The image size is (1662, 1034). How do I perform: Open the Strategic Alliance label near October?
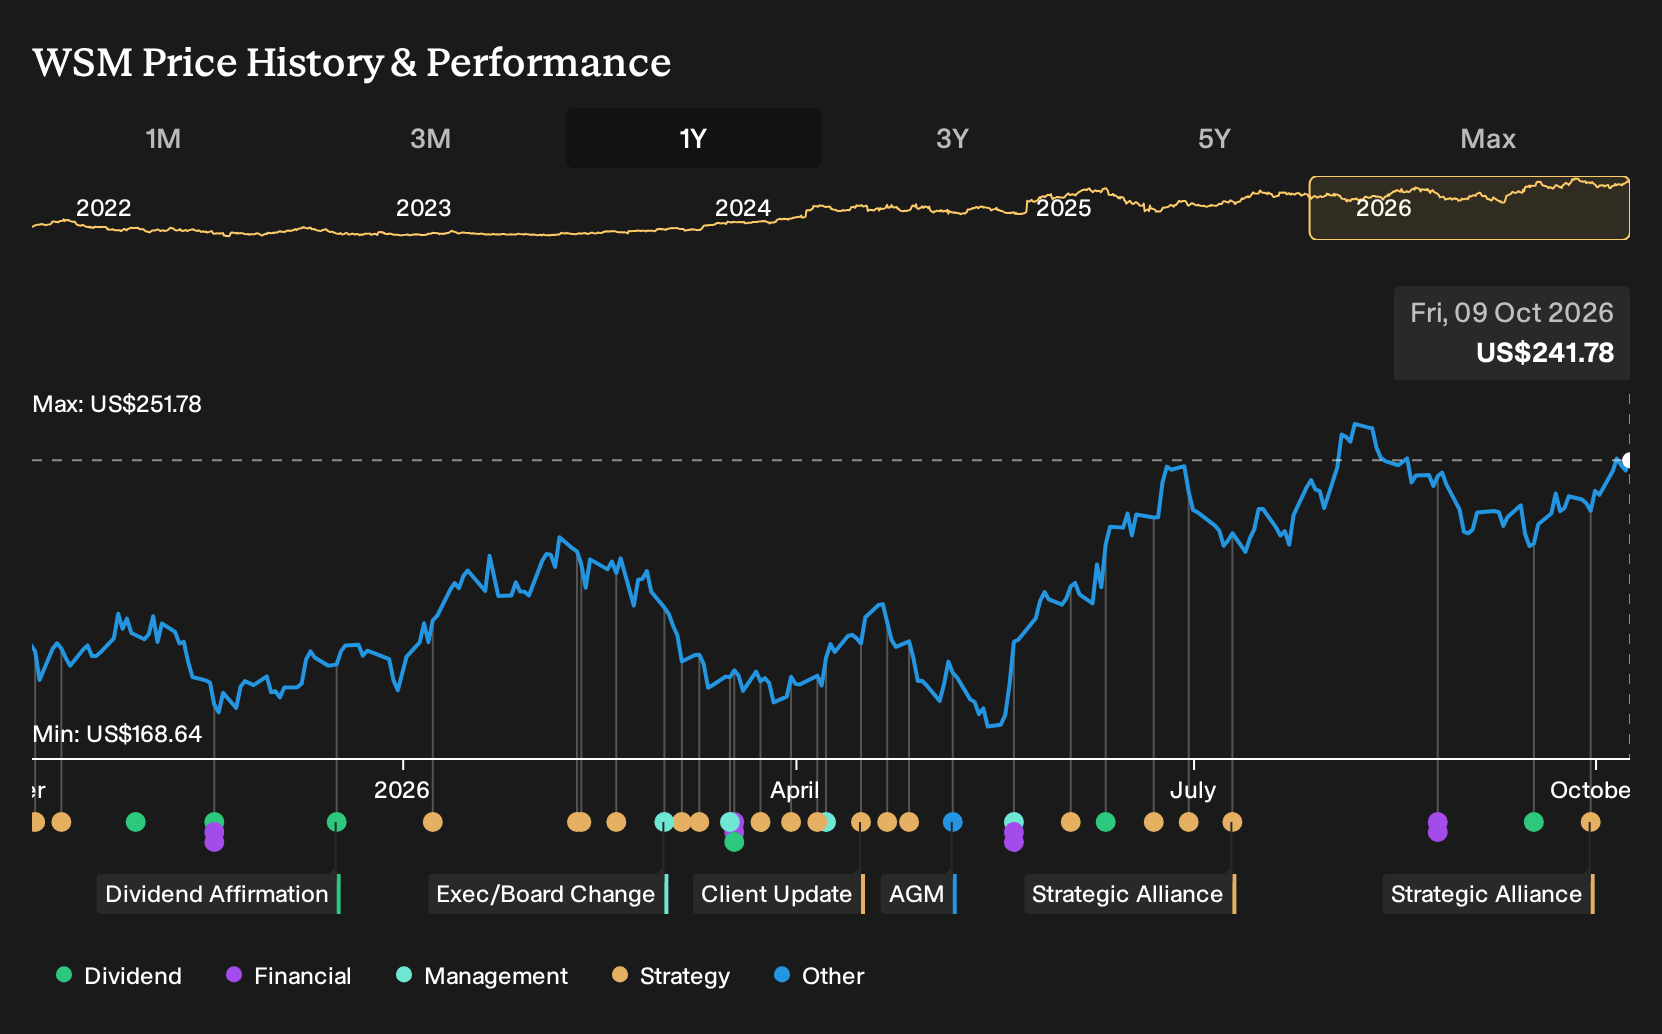1489,894
